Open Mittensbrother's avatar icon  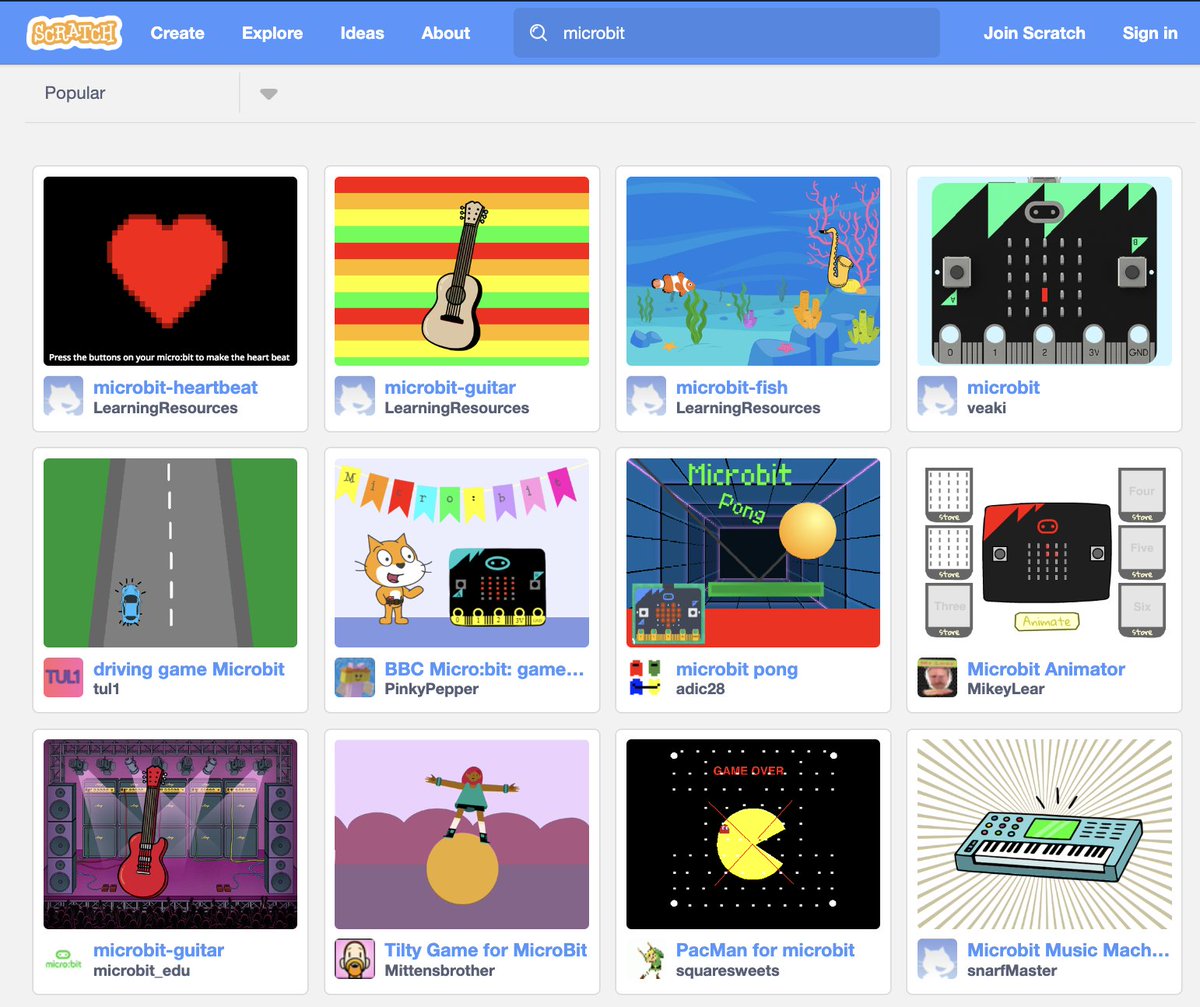[x=354, y=959]
